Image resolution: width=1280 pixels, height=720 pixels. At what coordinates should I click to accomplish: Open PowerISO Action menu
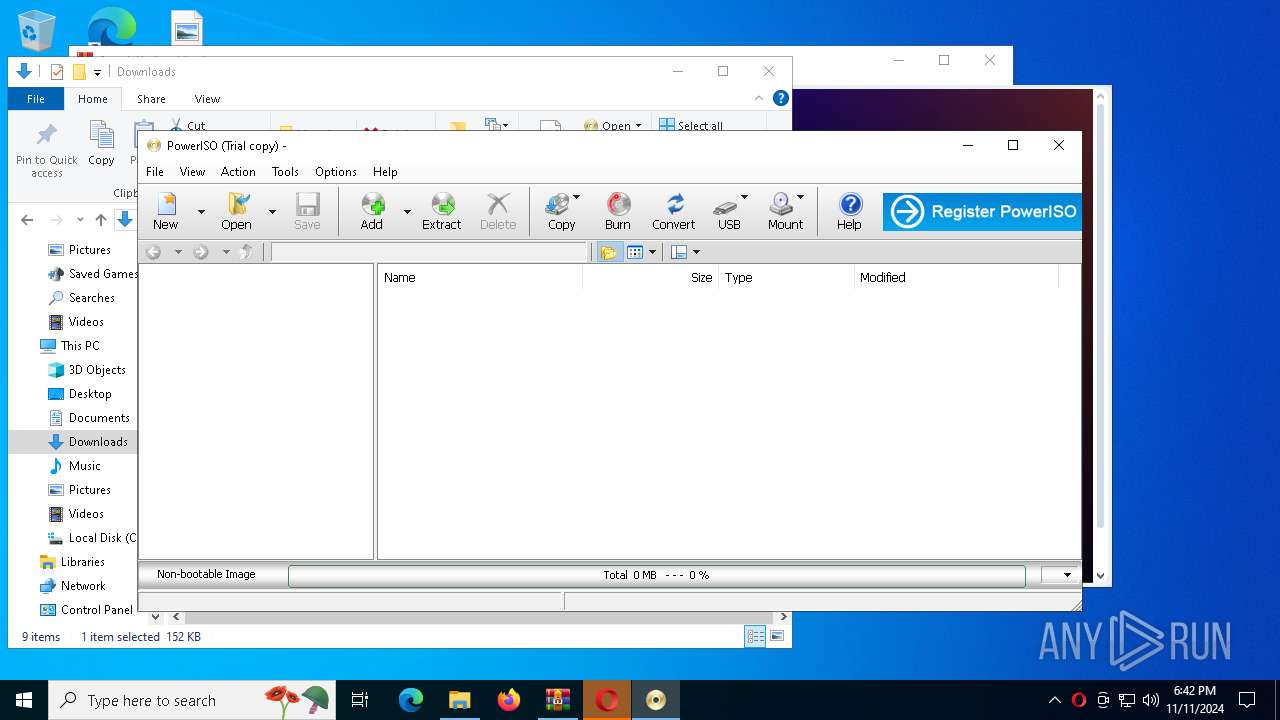238,172
